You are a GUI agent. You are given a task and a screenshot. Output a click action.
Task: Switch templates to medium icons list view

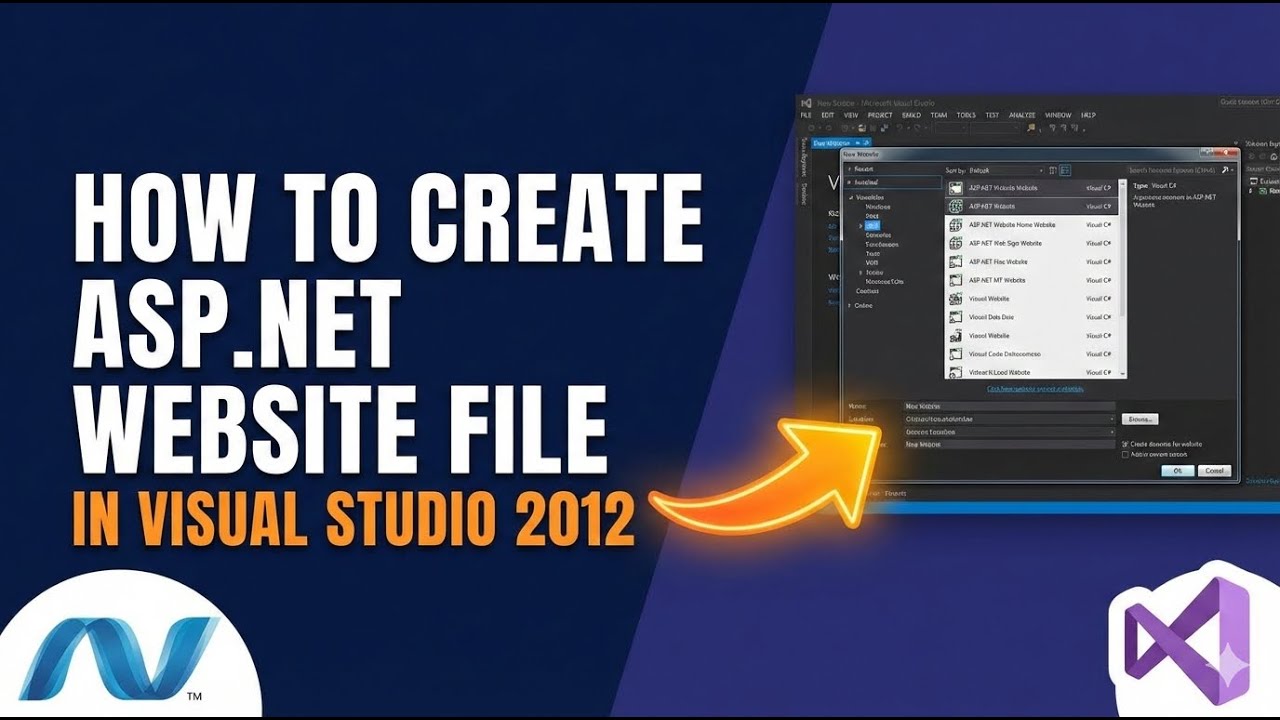click(x=1065, y=171)
